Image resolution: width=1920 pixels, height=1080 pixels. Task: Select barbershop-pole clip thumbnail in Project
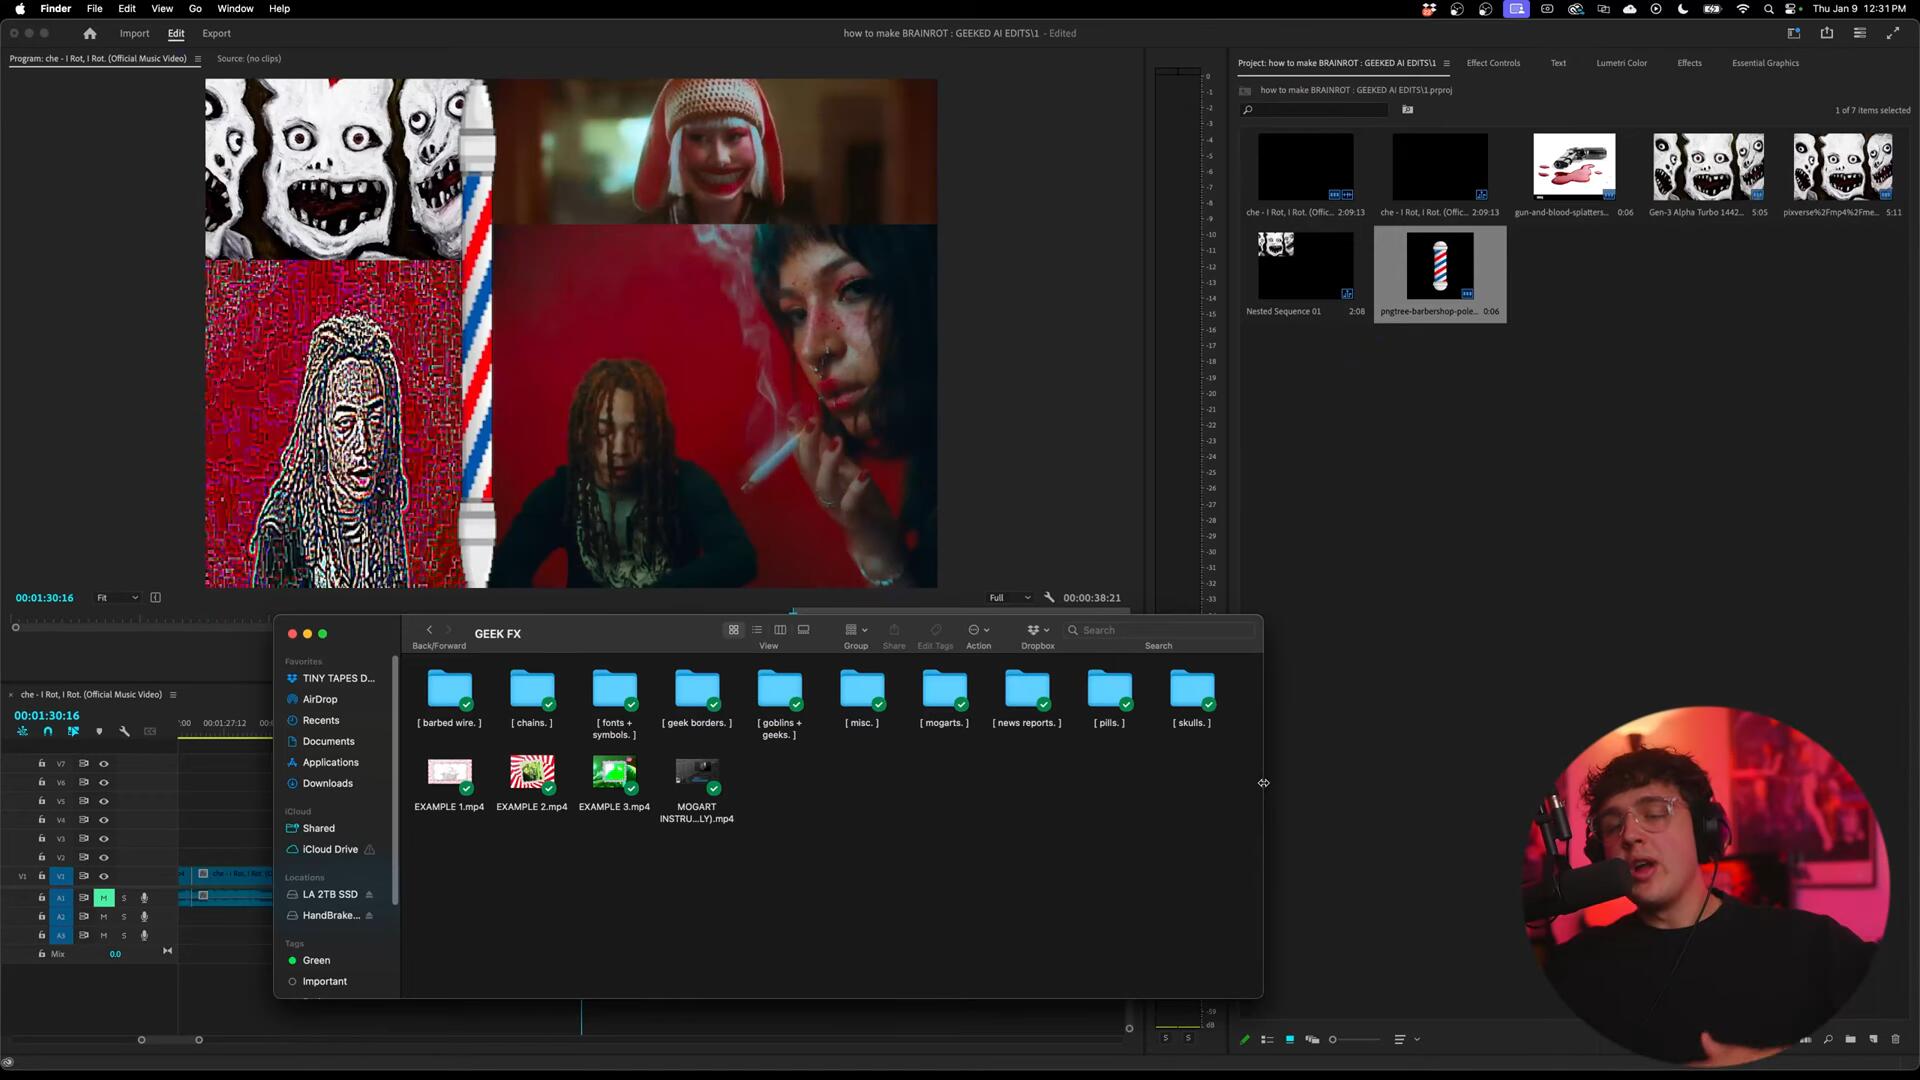click(x=1440, y=265)
